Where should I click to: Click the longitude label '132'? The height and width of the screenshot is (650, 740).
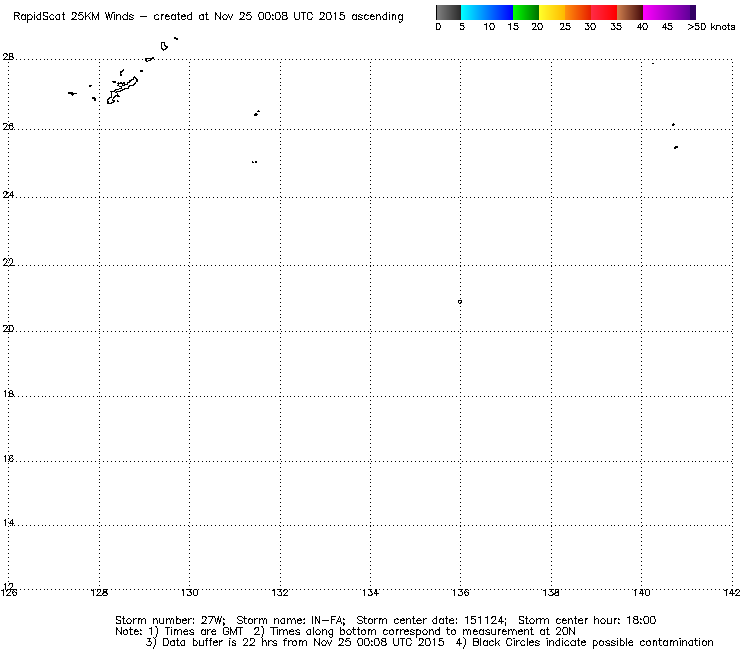tap(280, 592)
